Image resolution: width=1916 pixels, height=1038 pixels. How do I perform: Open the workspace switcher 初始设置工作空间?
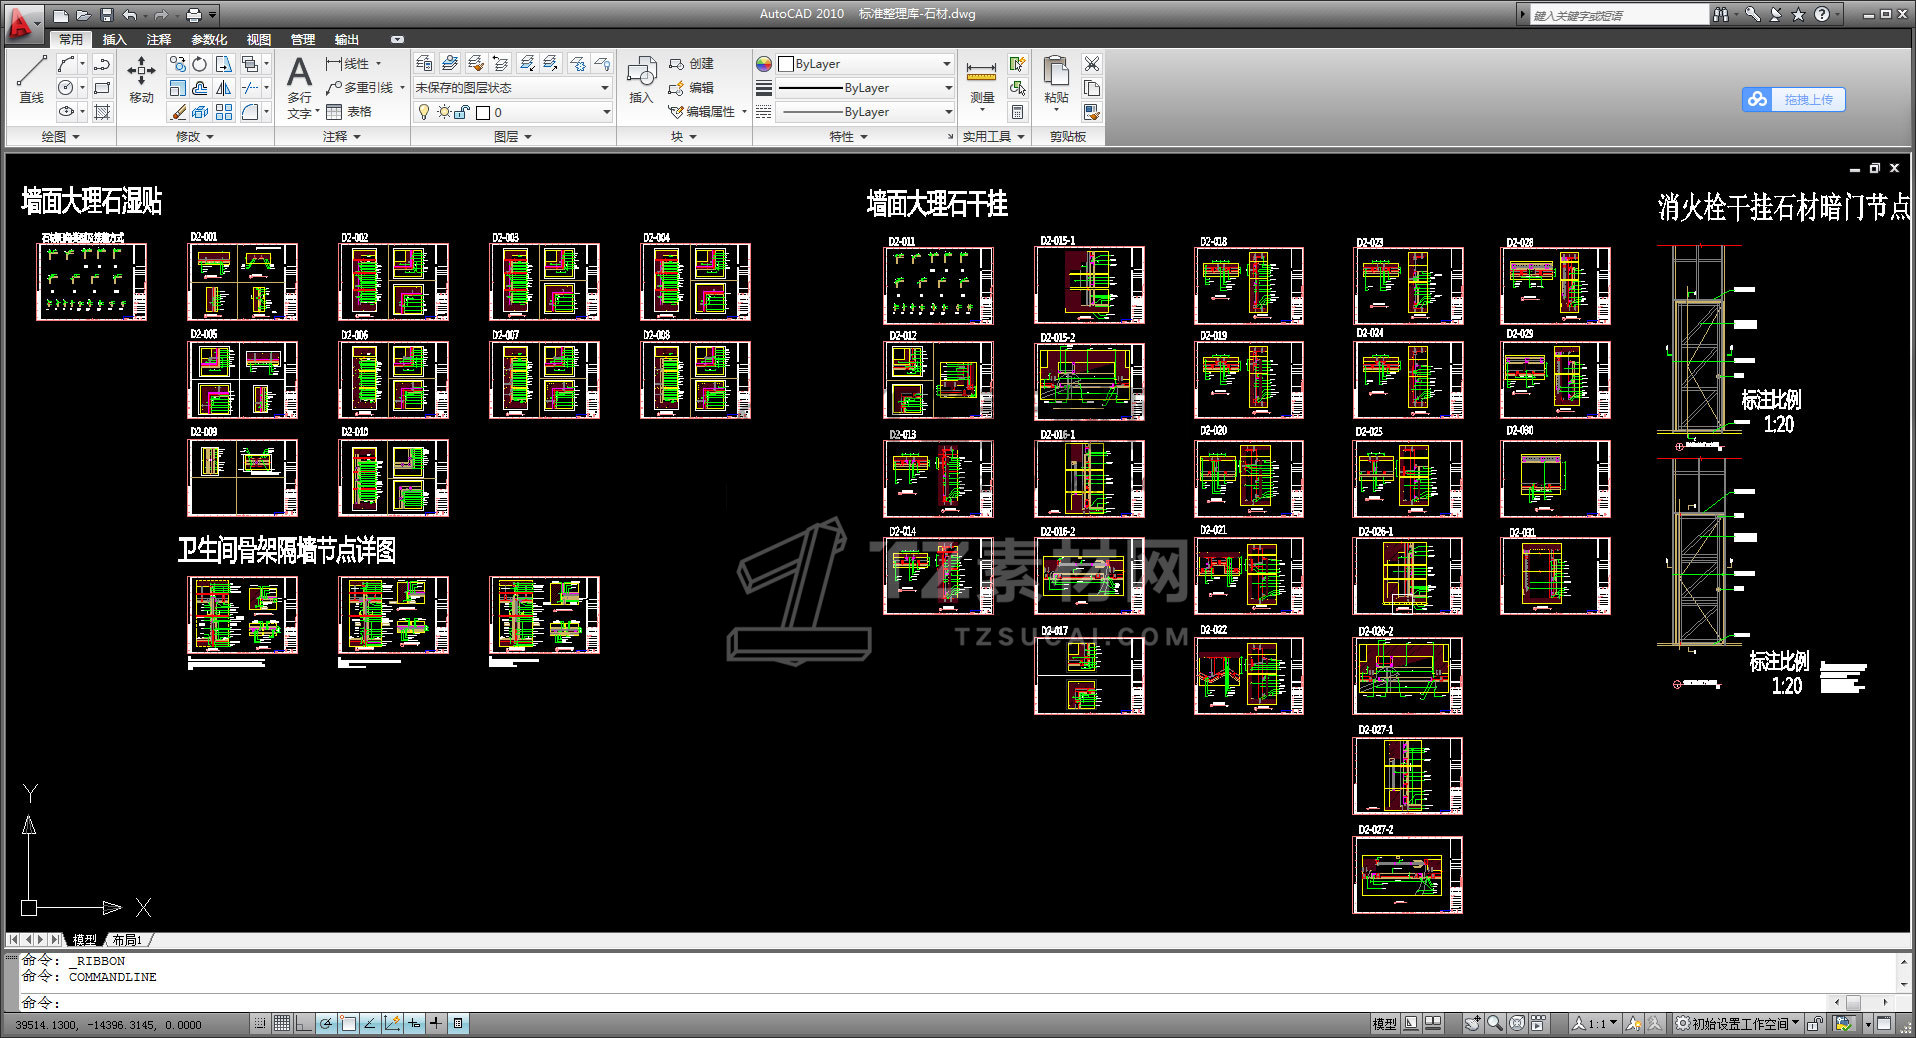(1737, 1023)
